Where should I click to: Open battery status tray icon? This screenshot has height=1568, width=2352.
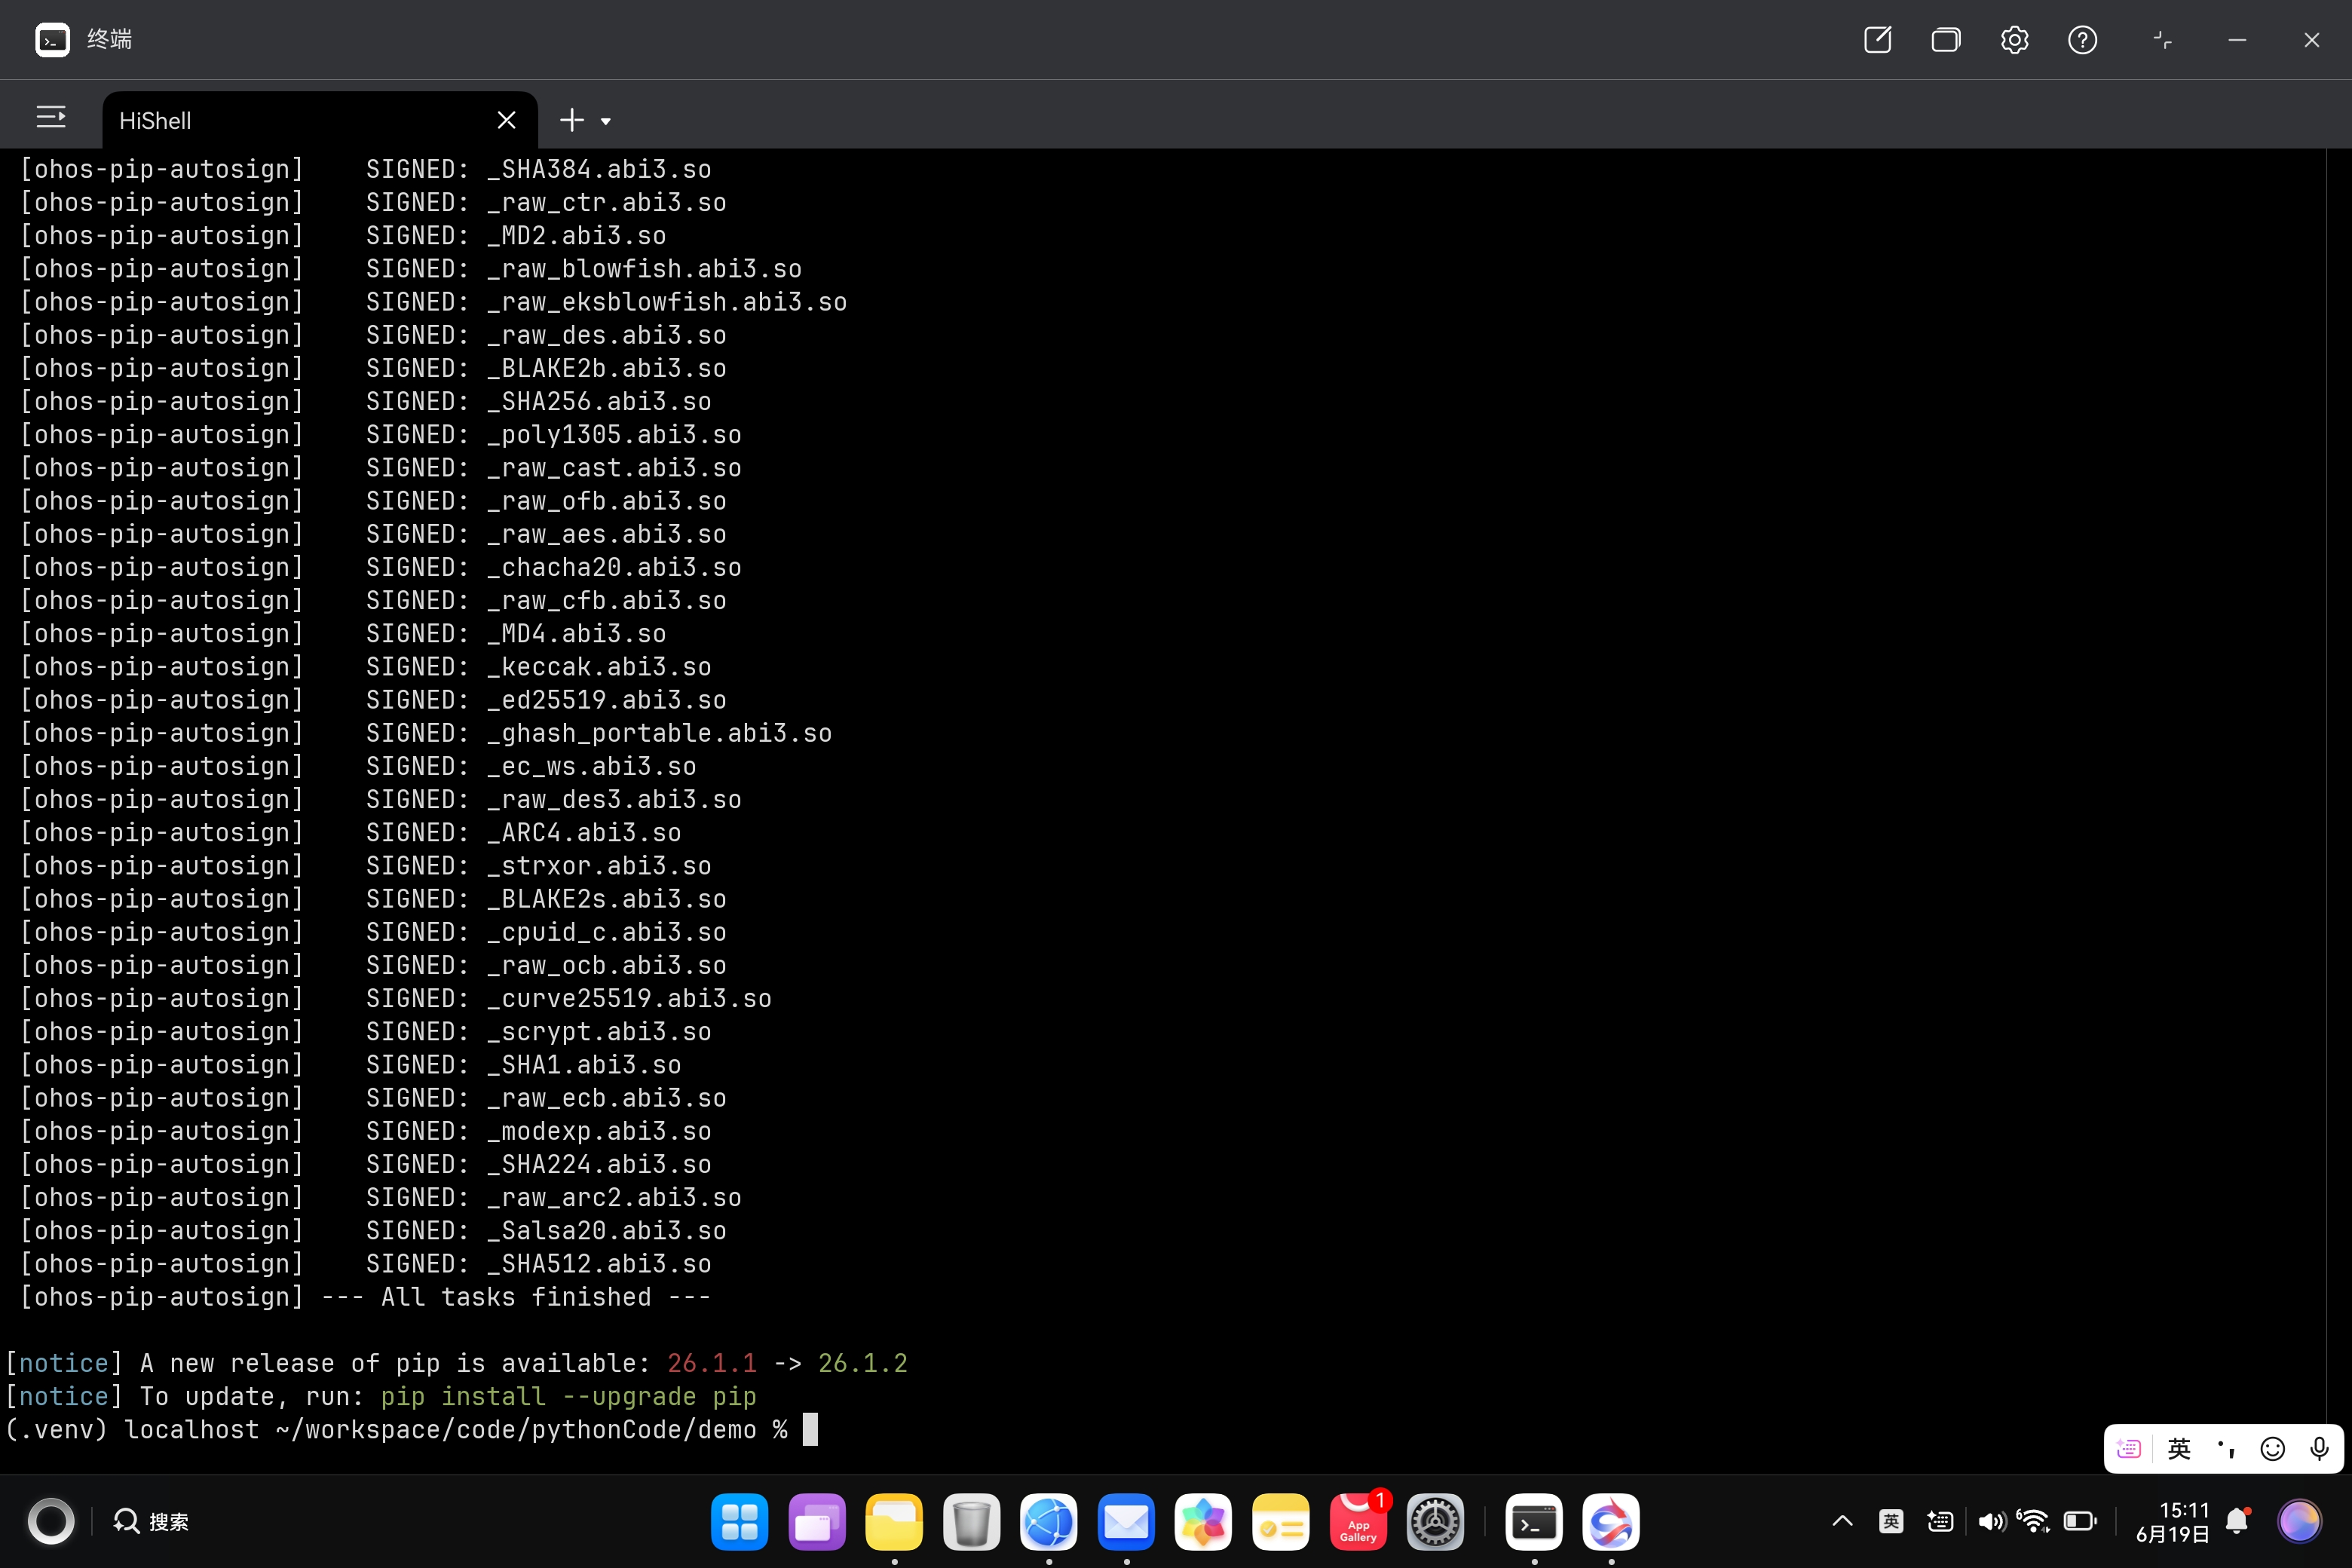2080,1521
